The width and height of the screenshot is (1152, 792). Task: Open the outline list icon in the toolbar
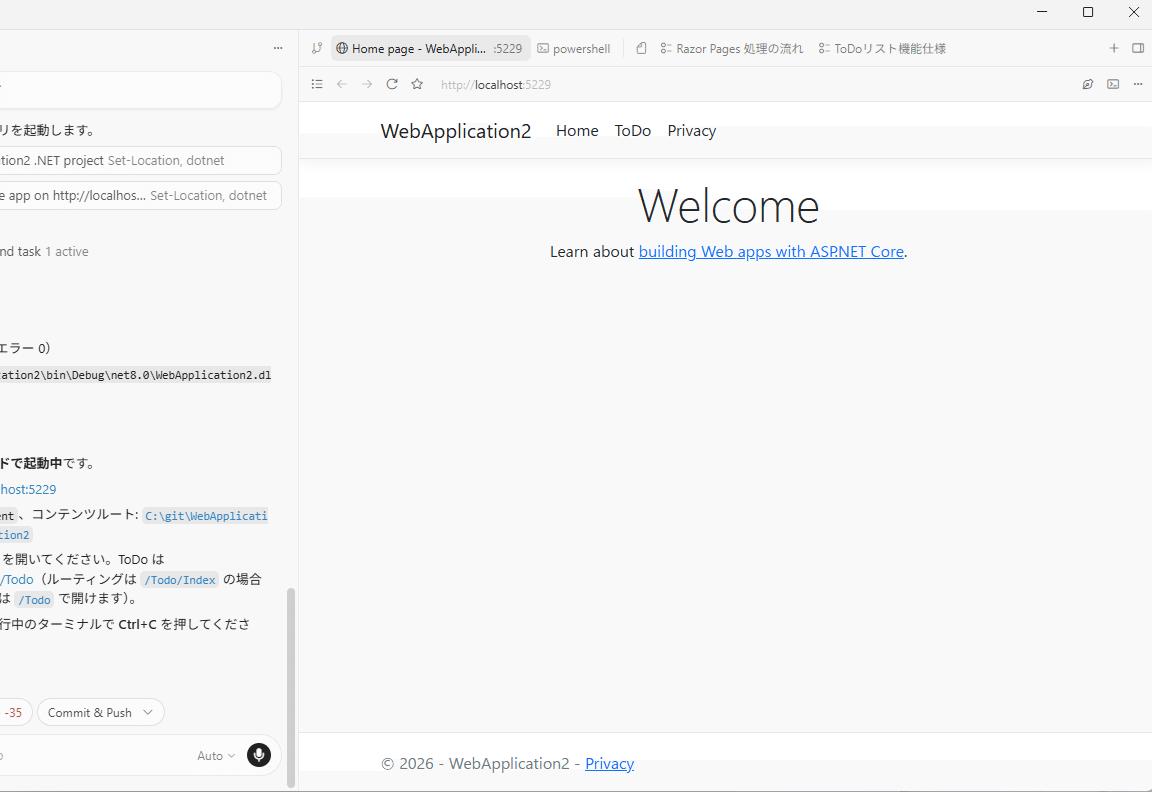(317, 84)
